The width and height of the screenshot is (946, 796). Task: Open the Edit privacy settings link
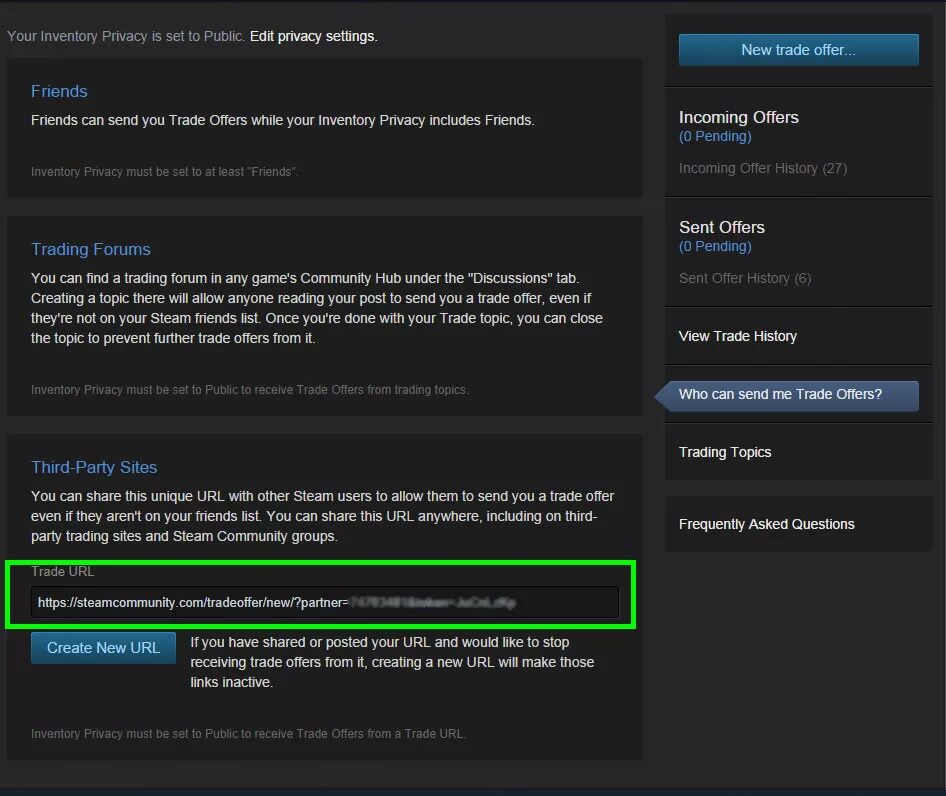point(313,36)
